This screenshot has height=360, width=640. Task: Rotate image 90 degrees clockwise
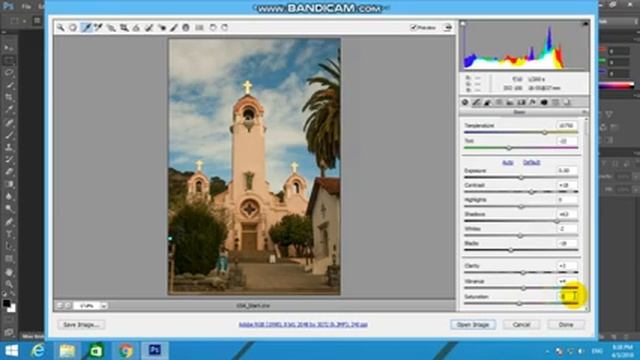224,27
